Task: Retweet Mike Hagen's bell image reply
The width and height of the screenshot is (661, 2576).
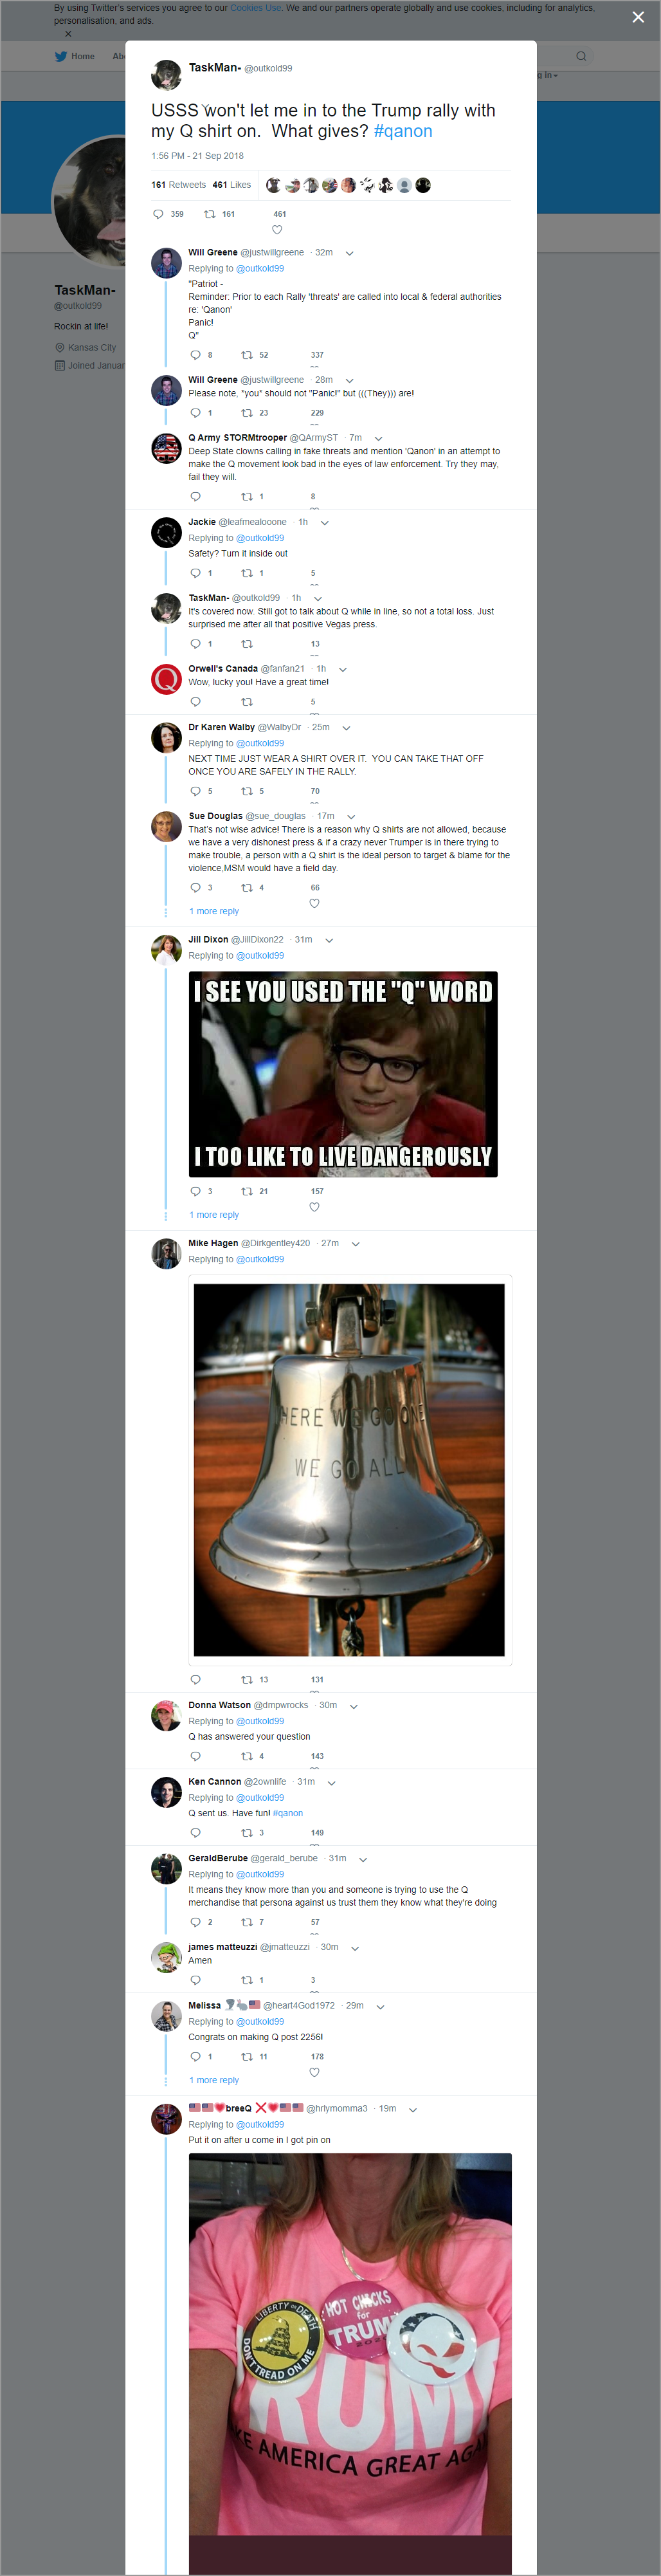Action: [x=247, y=1679]
